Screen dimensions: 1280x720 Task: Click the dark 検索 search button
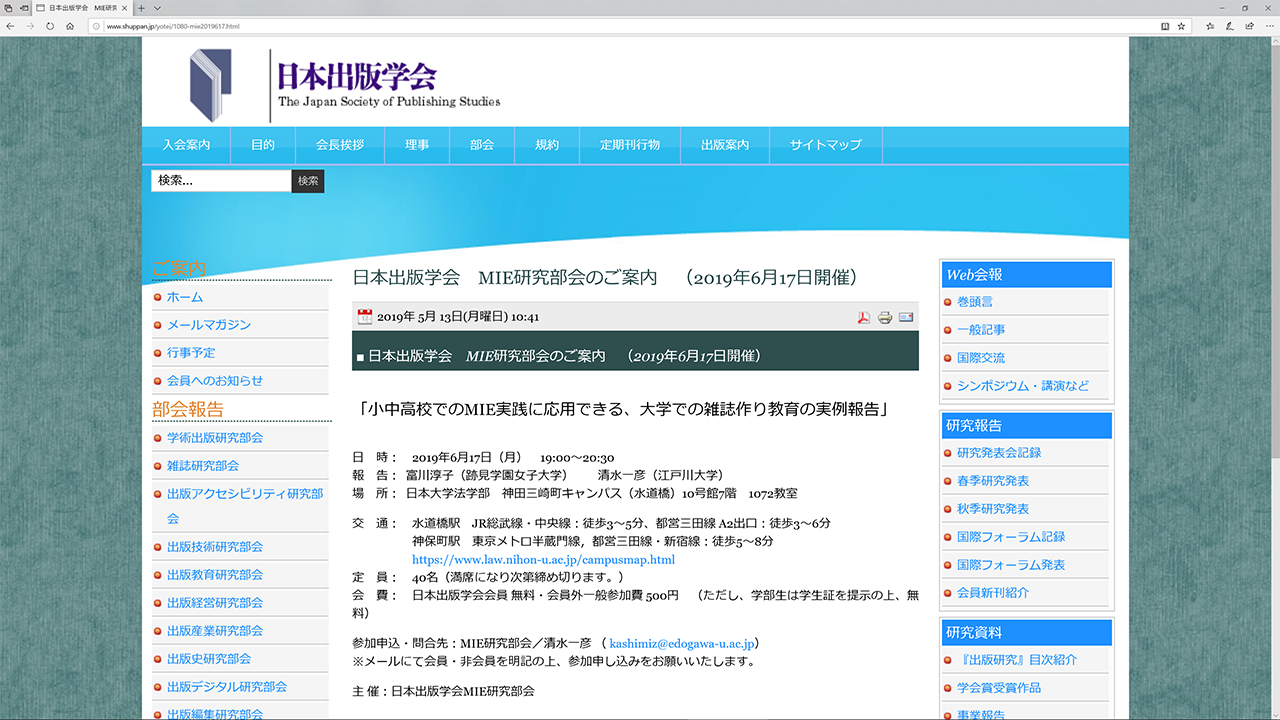308,181
